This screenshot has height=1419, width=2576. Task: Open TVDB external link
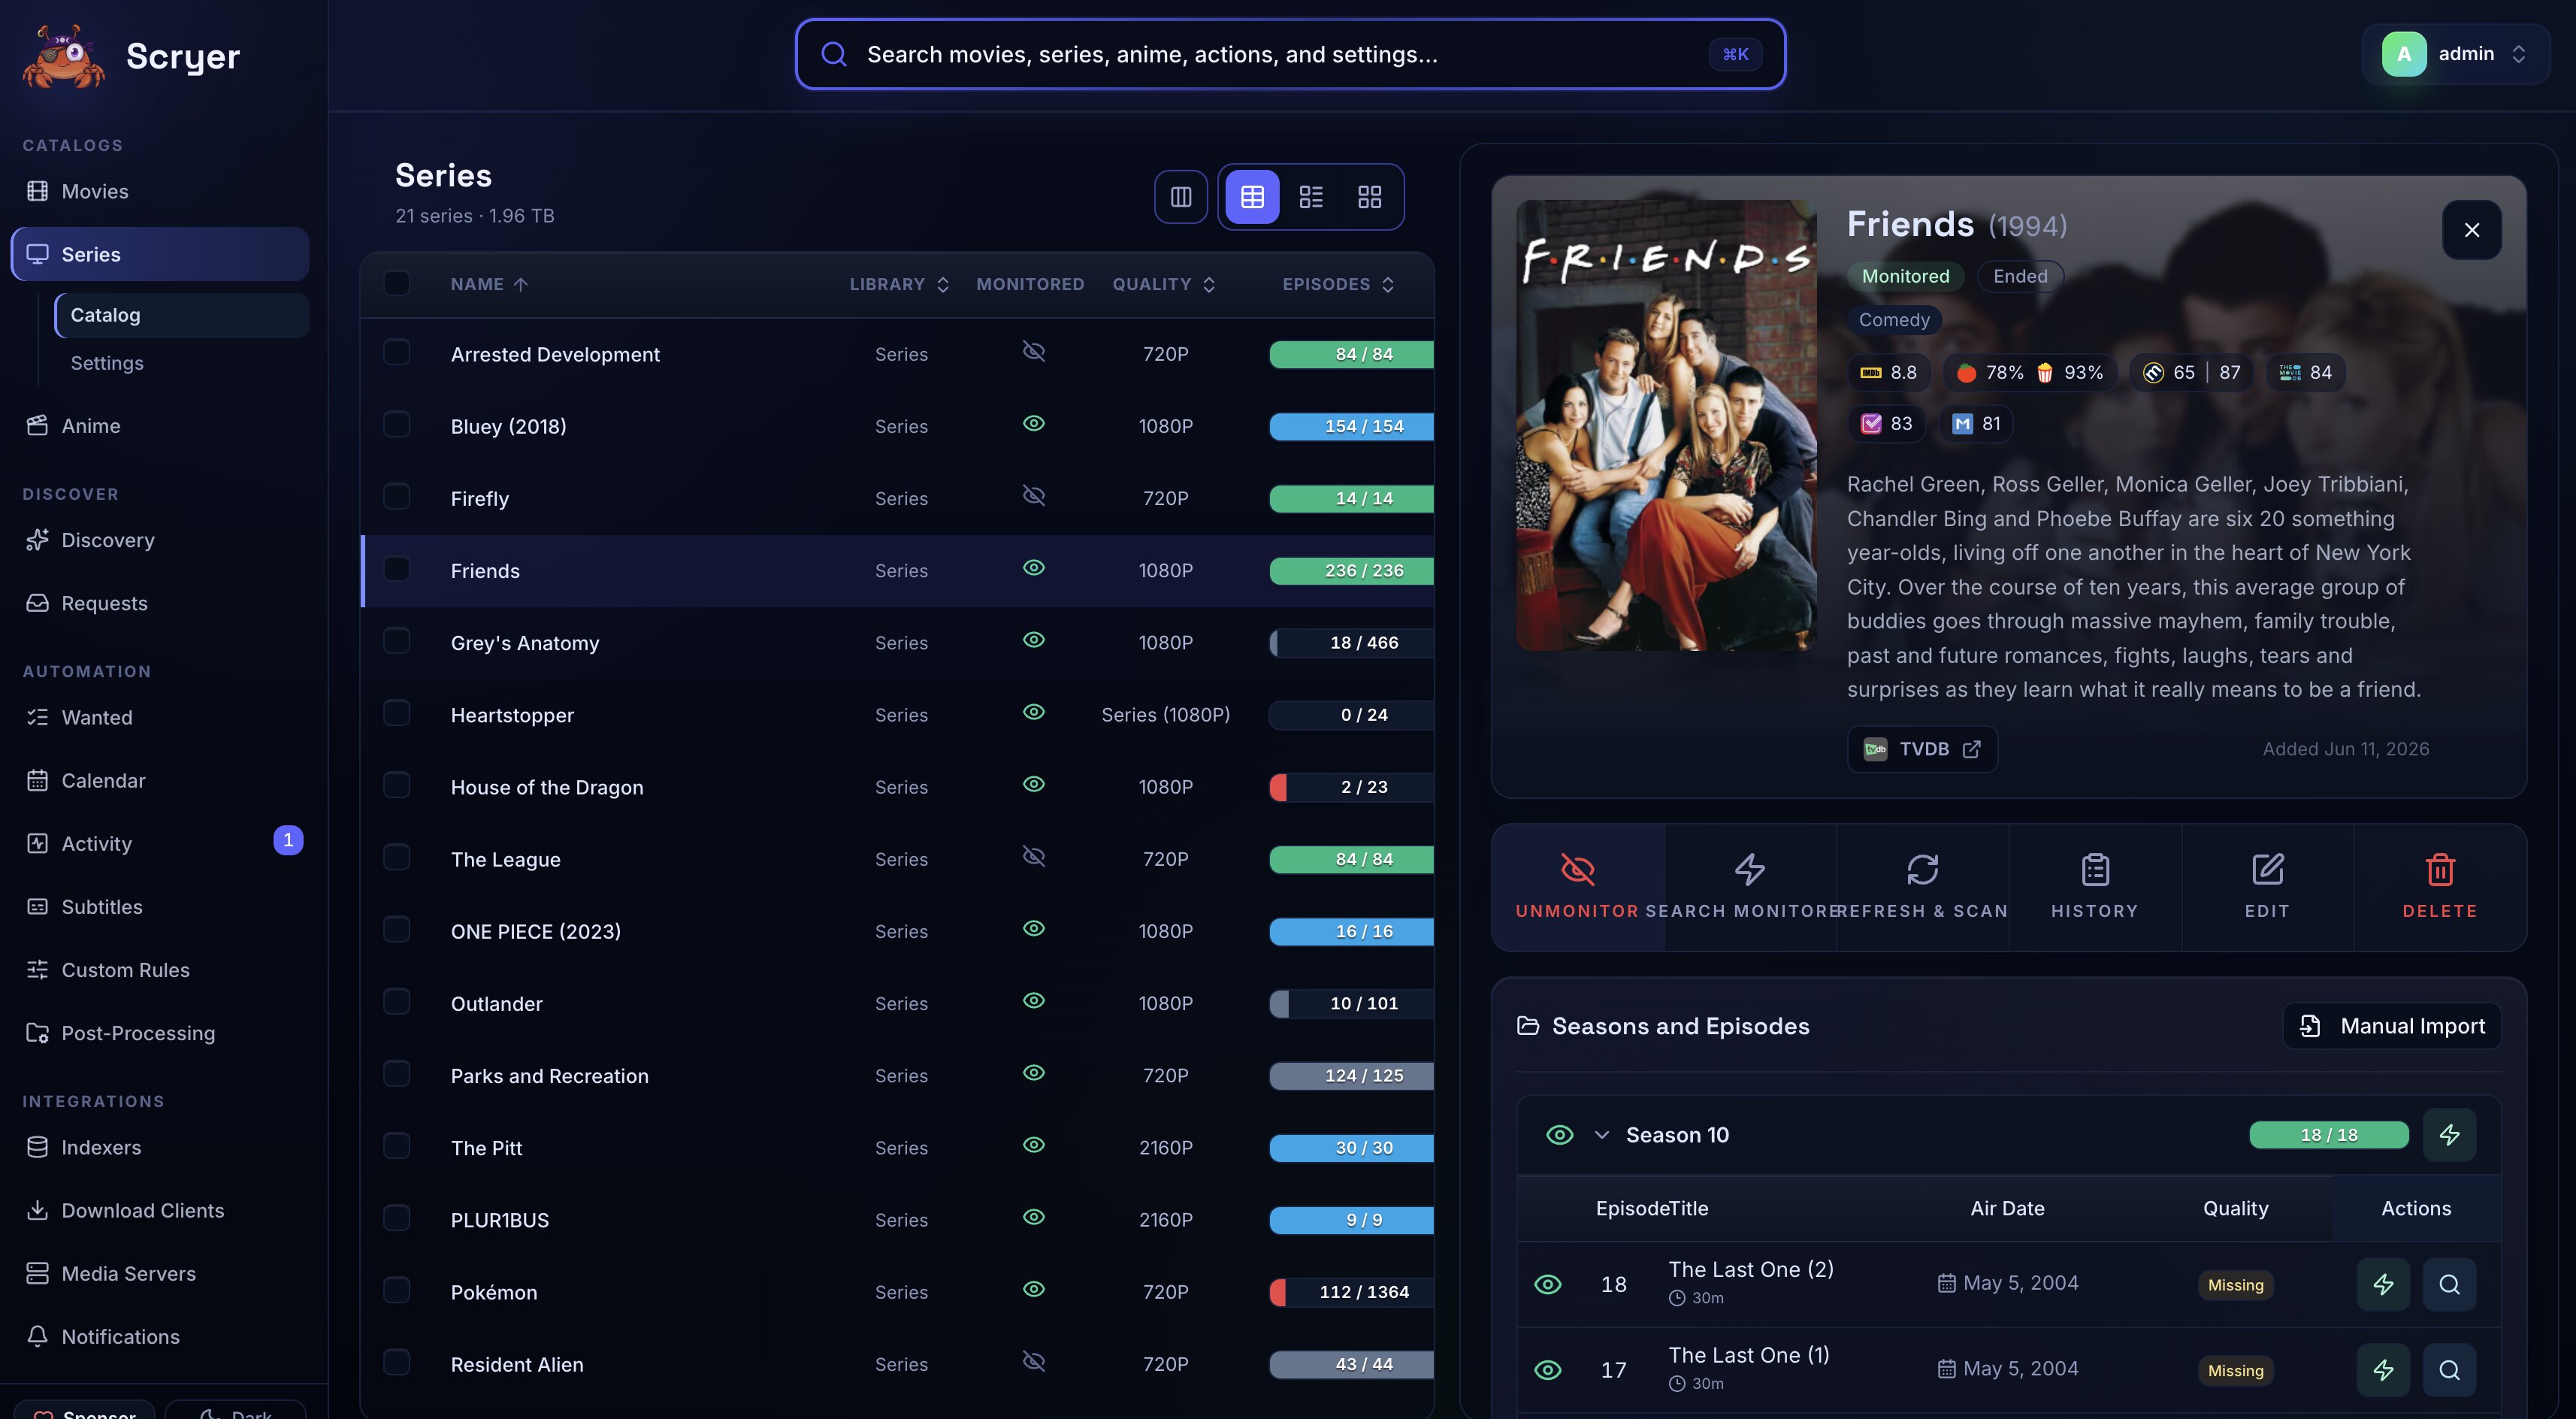click(x=1922, y=749)
